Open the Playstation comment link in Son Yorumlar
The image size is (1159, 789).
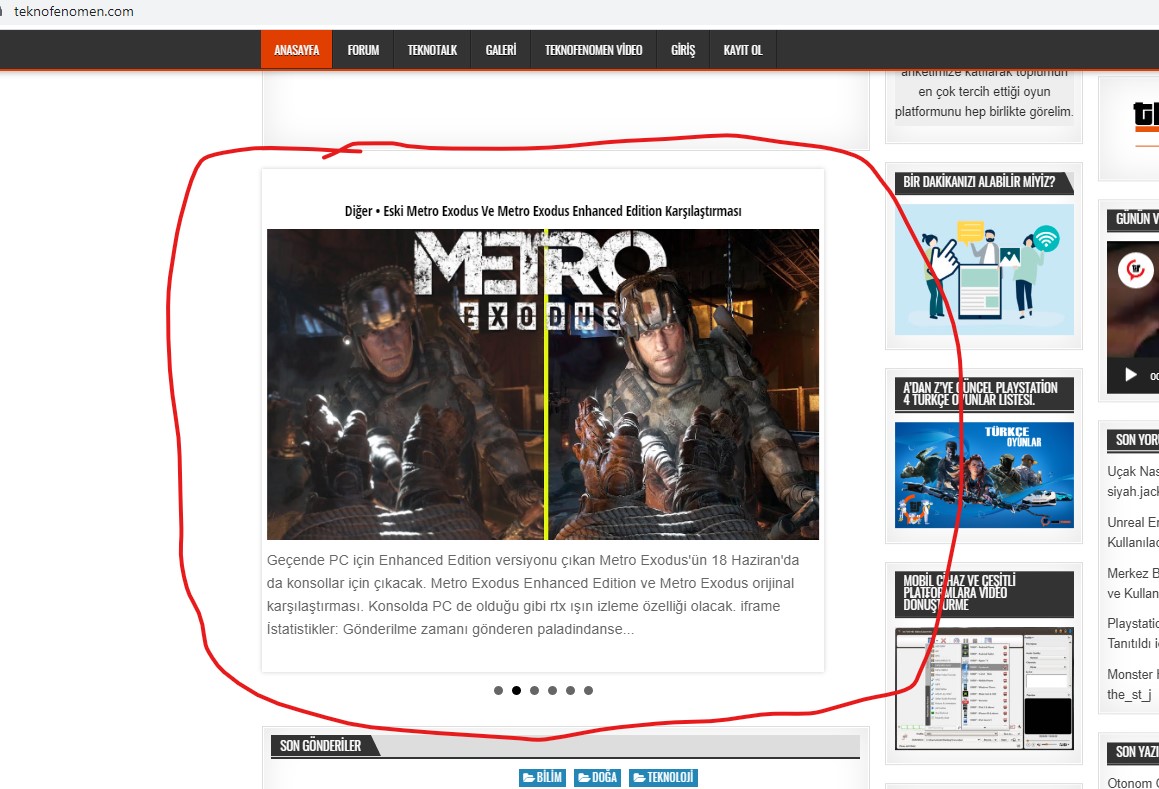click(x=1132, y=634)
